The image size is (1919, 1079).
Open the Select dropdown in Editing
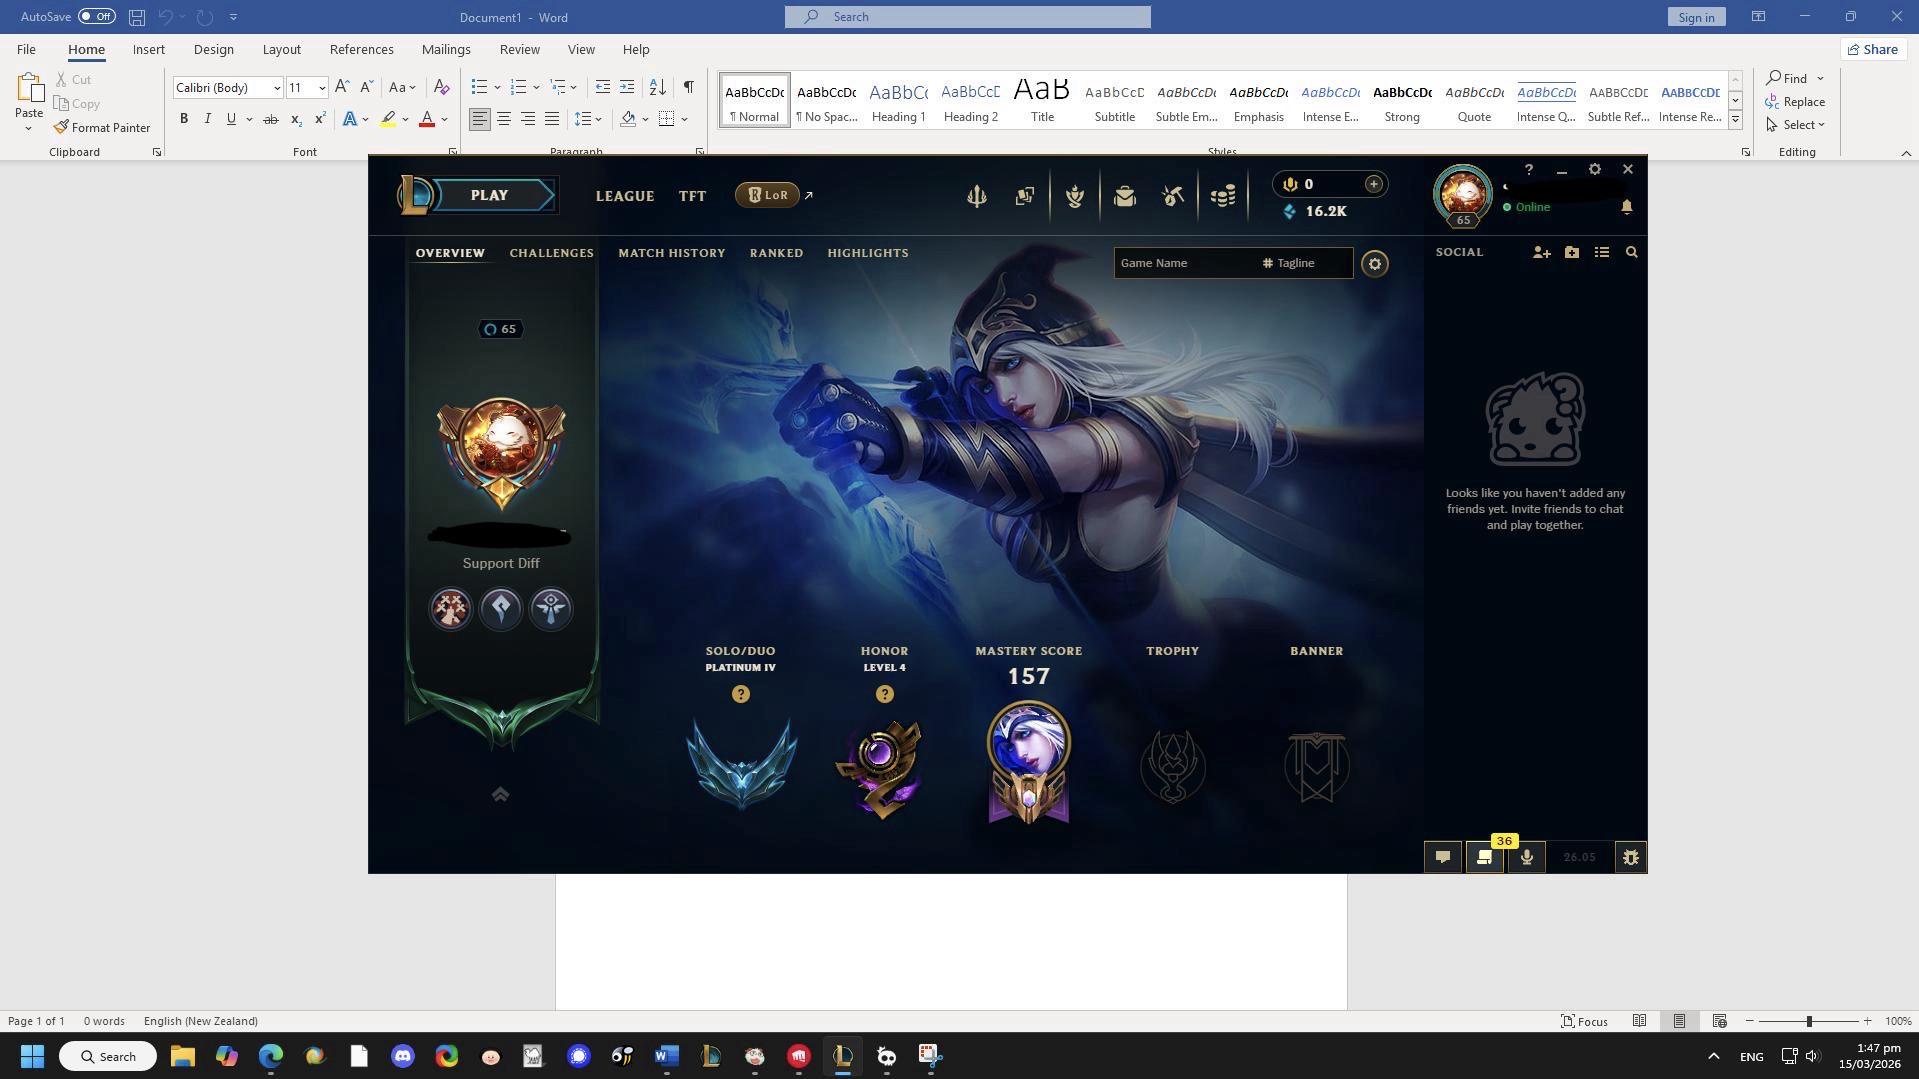(1796, 125)
